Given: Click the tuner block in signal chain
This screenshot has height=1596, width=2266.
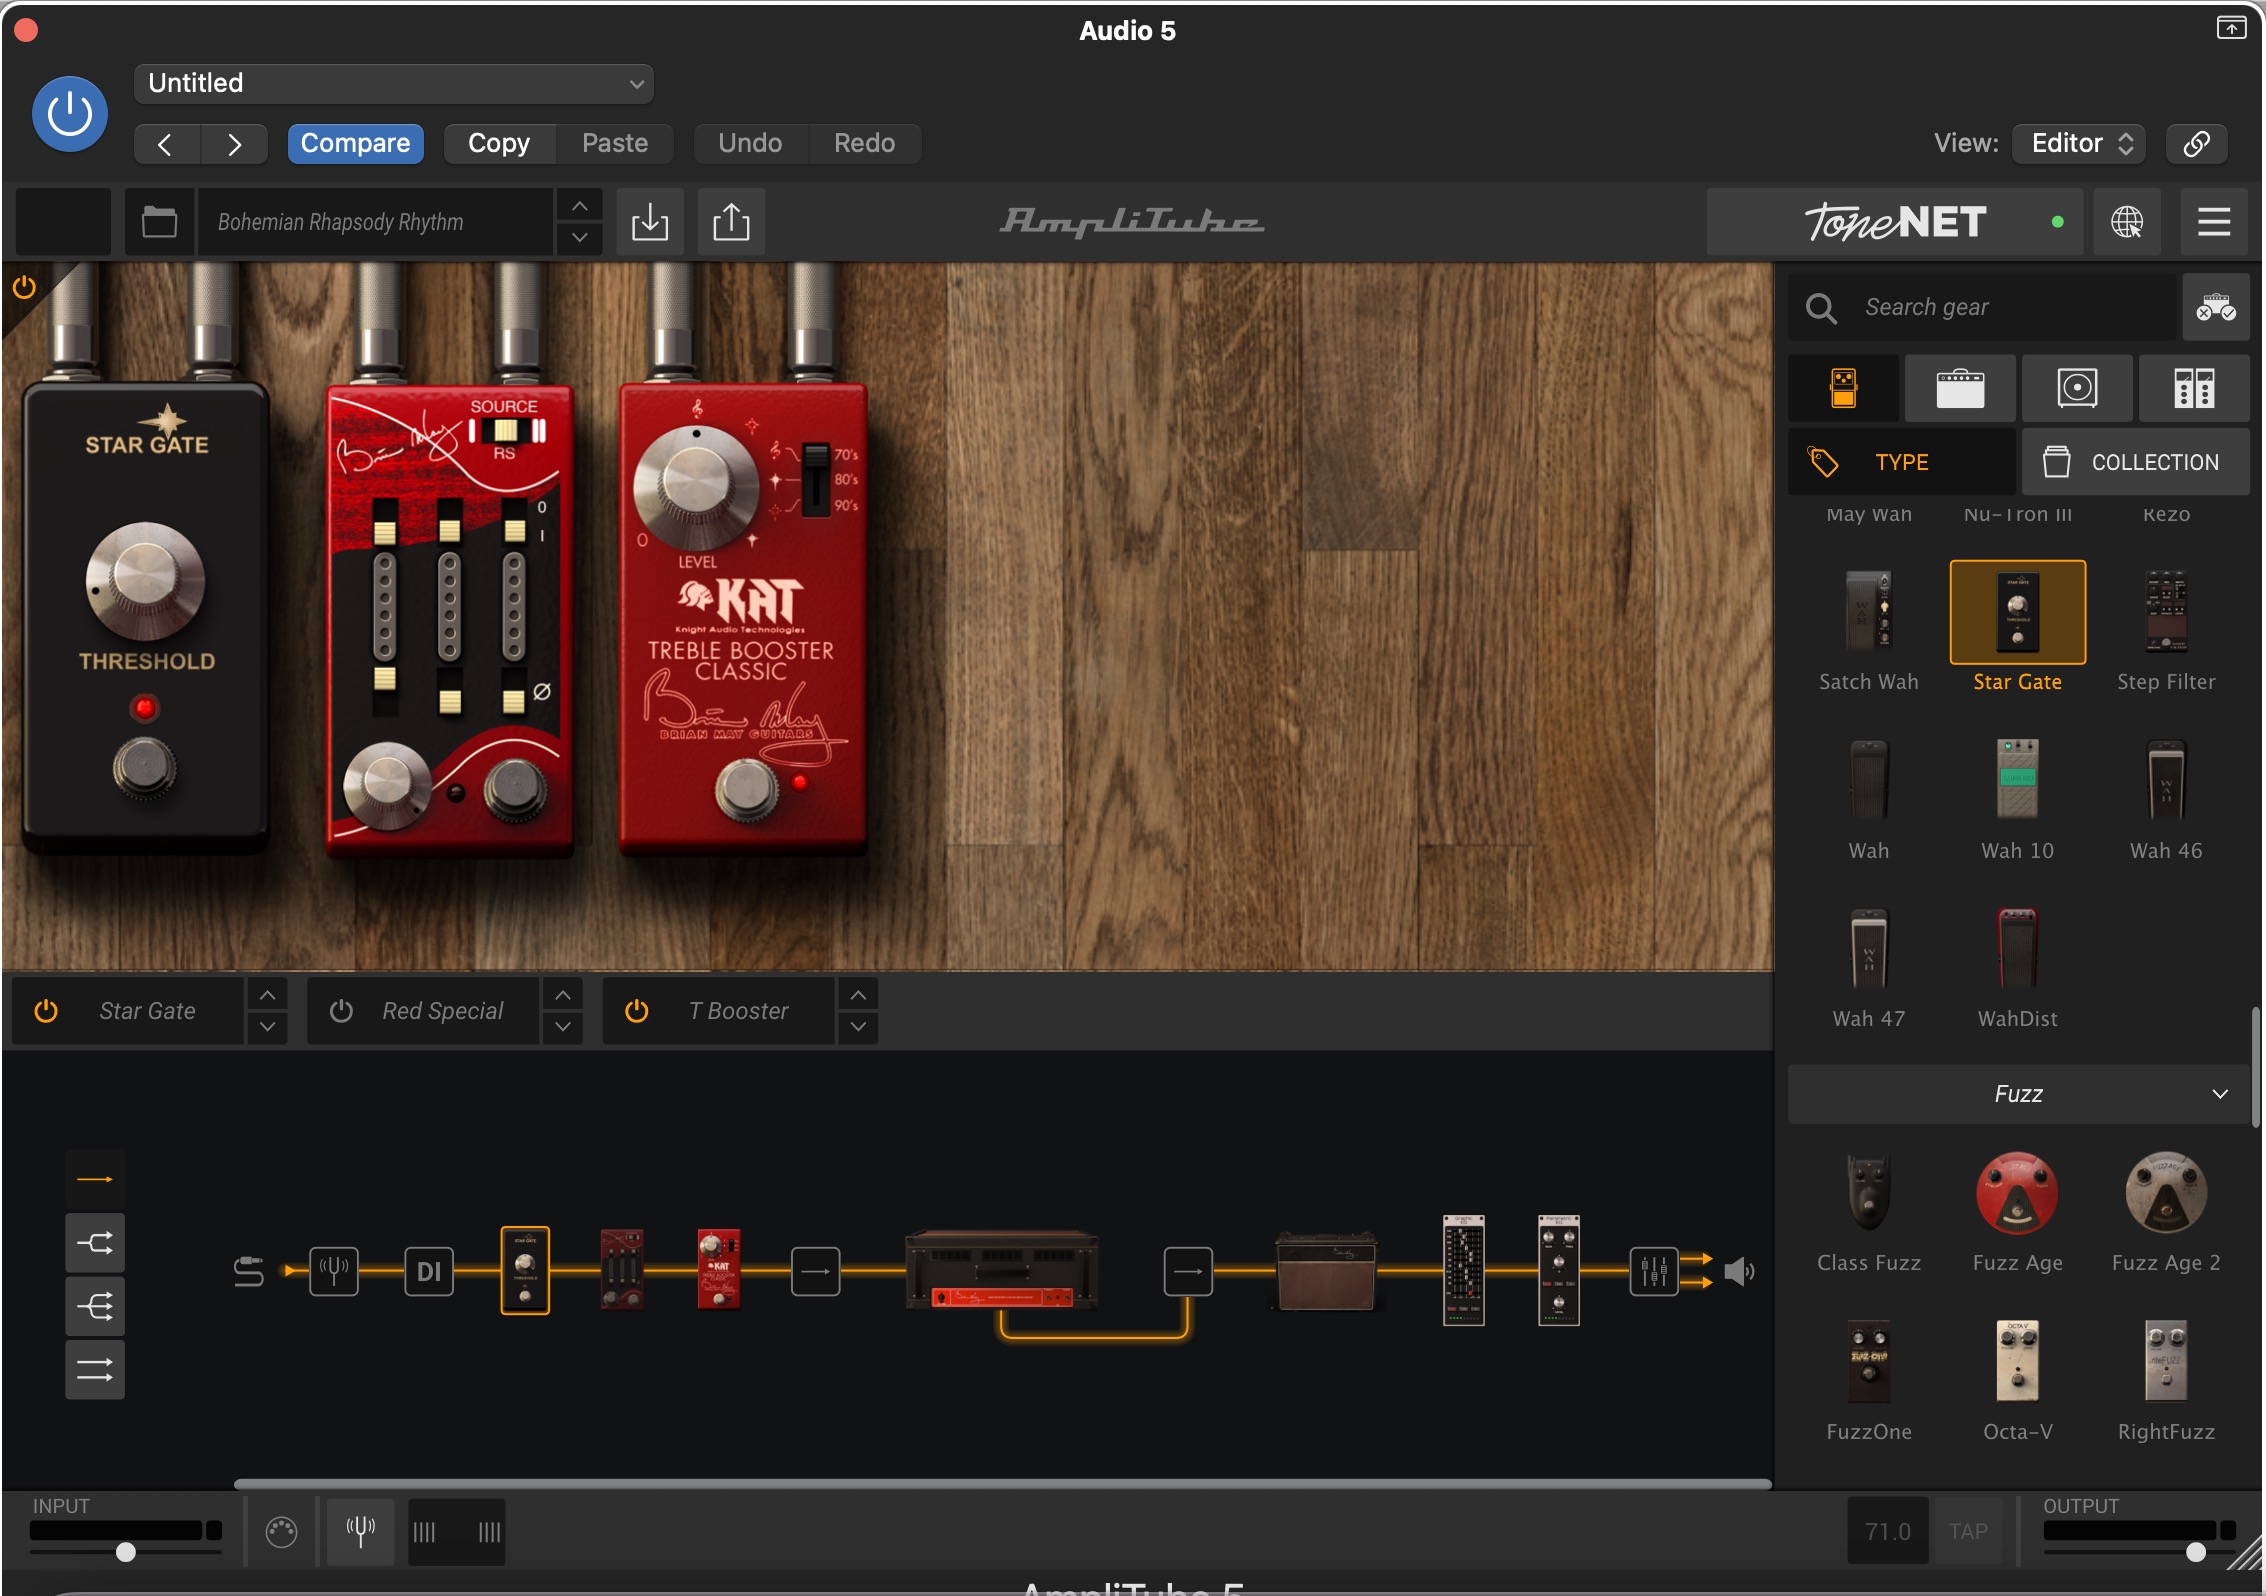Looking at the screenshot, I should (x=334, y=1271).
